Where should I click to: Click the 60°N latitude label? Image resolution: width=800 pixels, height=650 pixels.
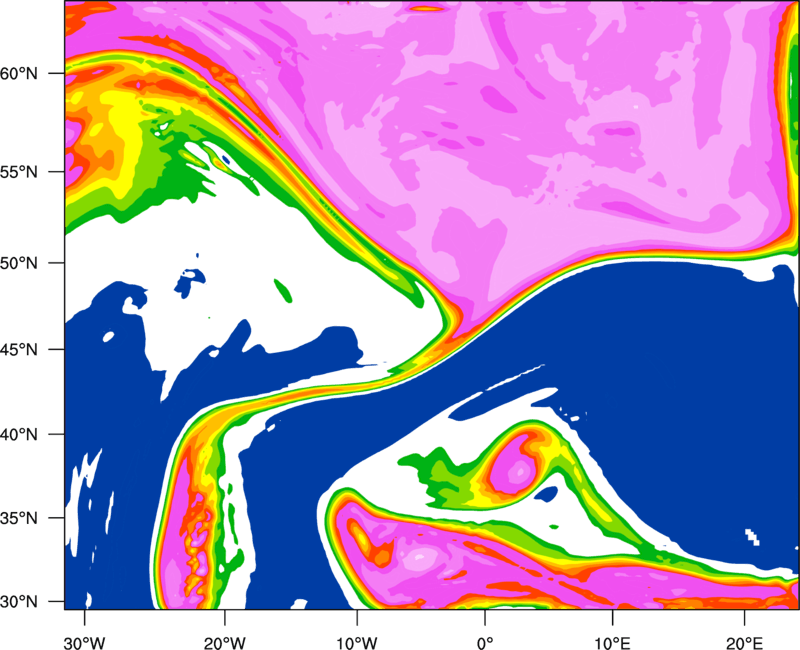point(19,73)
